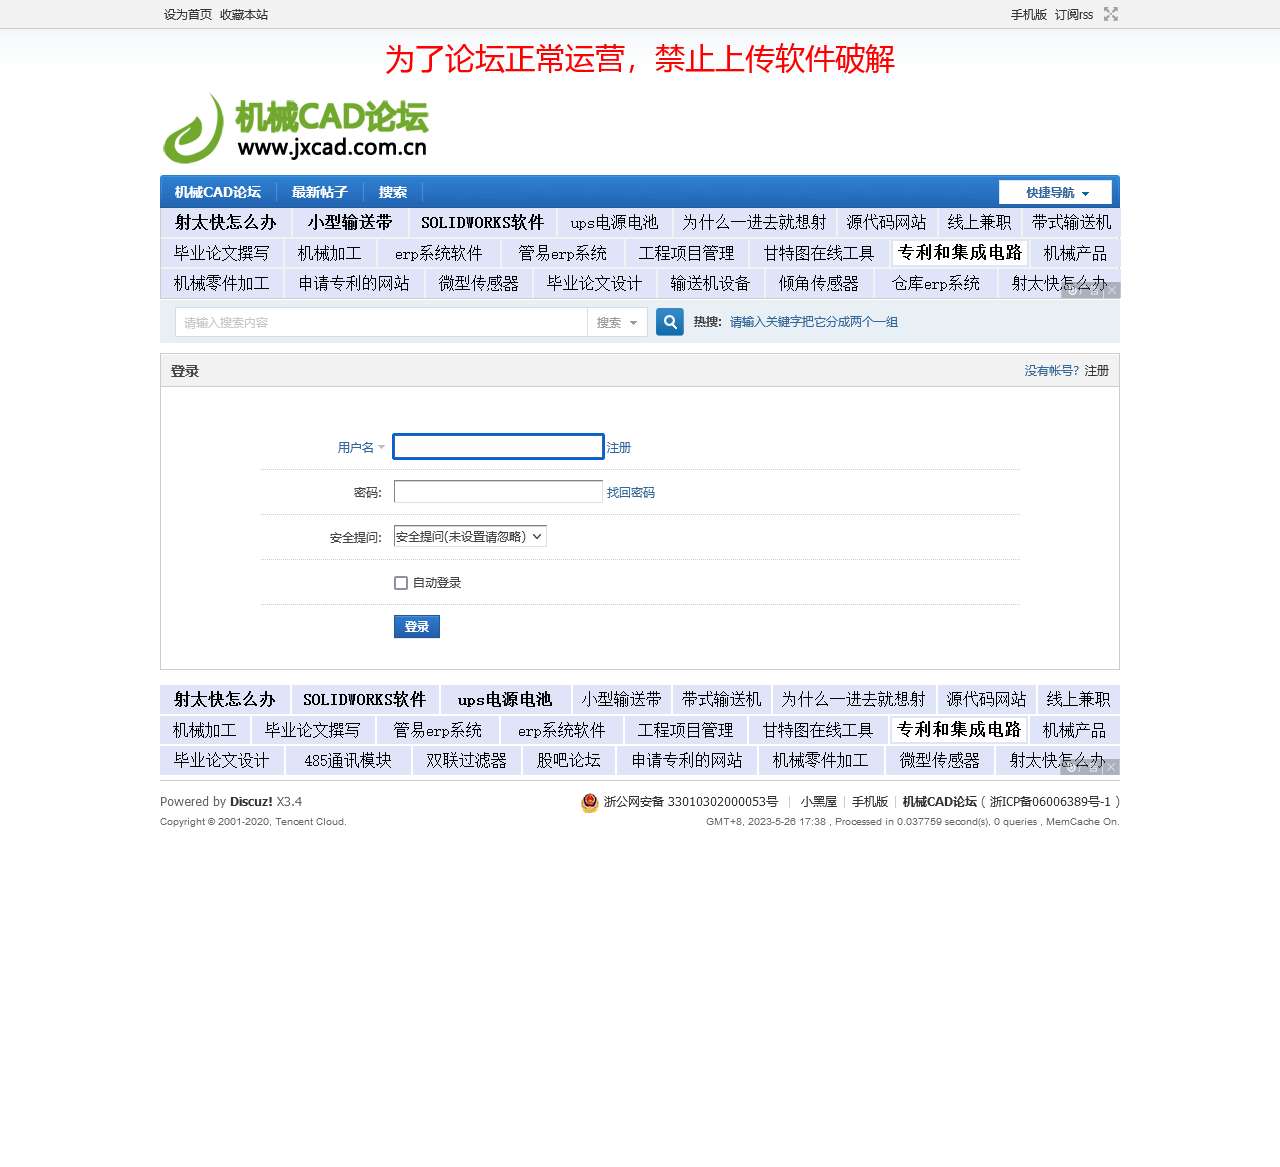
Task: Enable the 自动登录 checkbox
Action: click(401, 582)
